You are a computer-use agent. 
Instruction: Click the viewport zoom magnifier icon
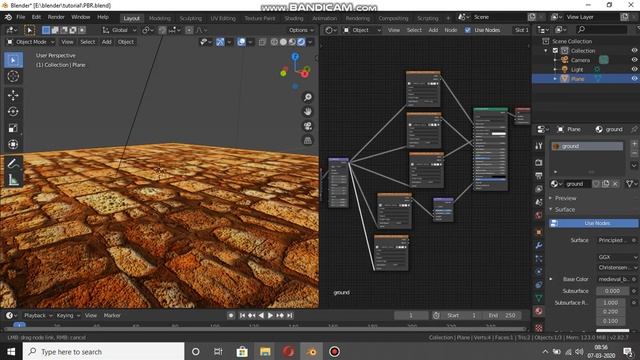tap(308, 97)
